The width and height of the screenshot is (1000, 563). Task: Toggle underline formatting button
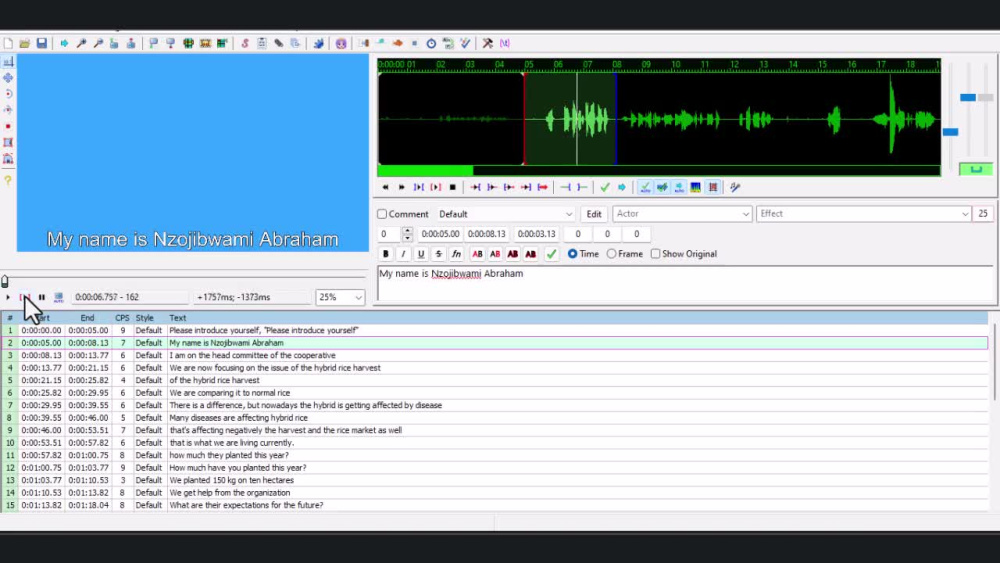421,254
